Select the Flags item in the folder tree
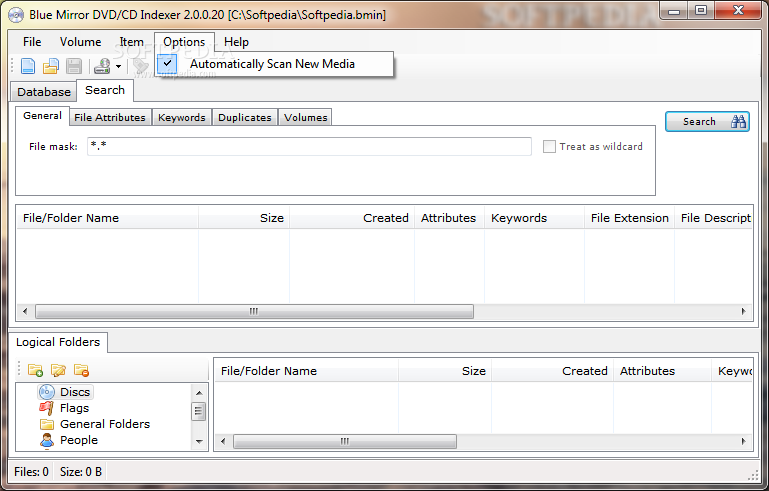The width and height of the screenshot is (769, 491). coord(64,408)
